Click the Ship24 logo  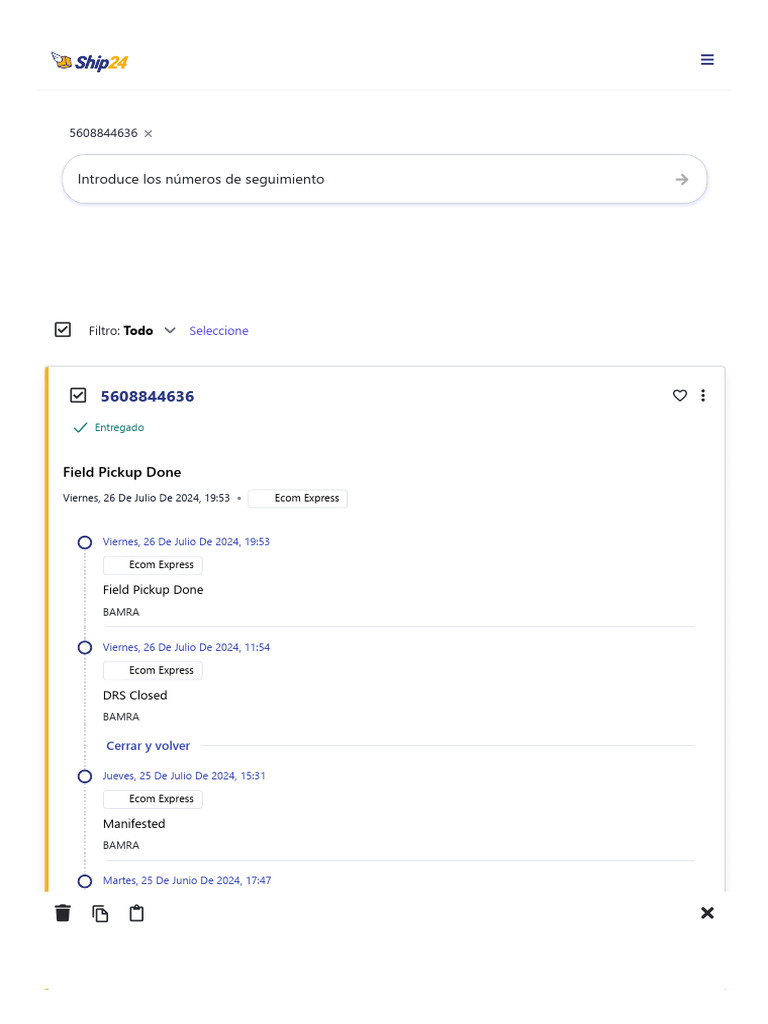(x=90, y=62)
